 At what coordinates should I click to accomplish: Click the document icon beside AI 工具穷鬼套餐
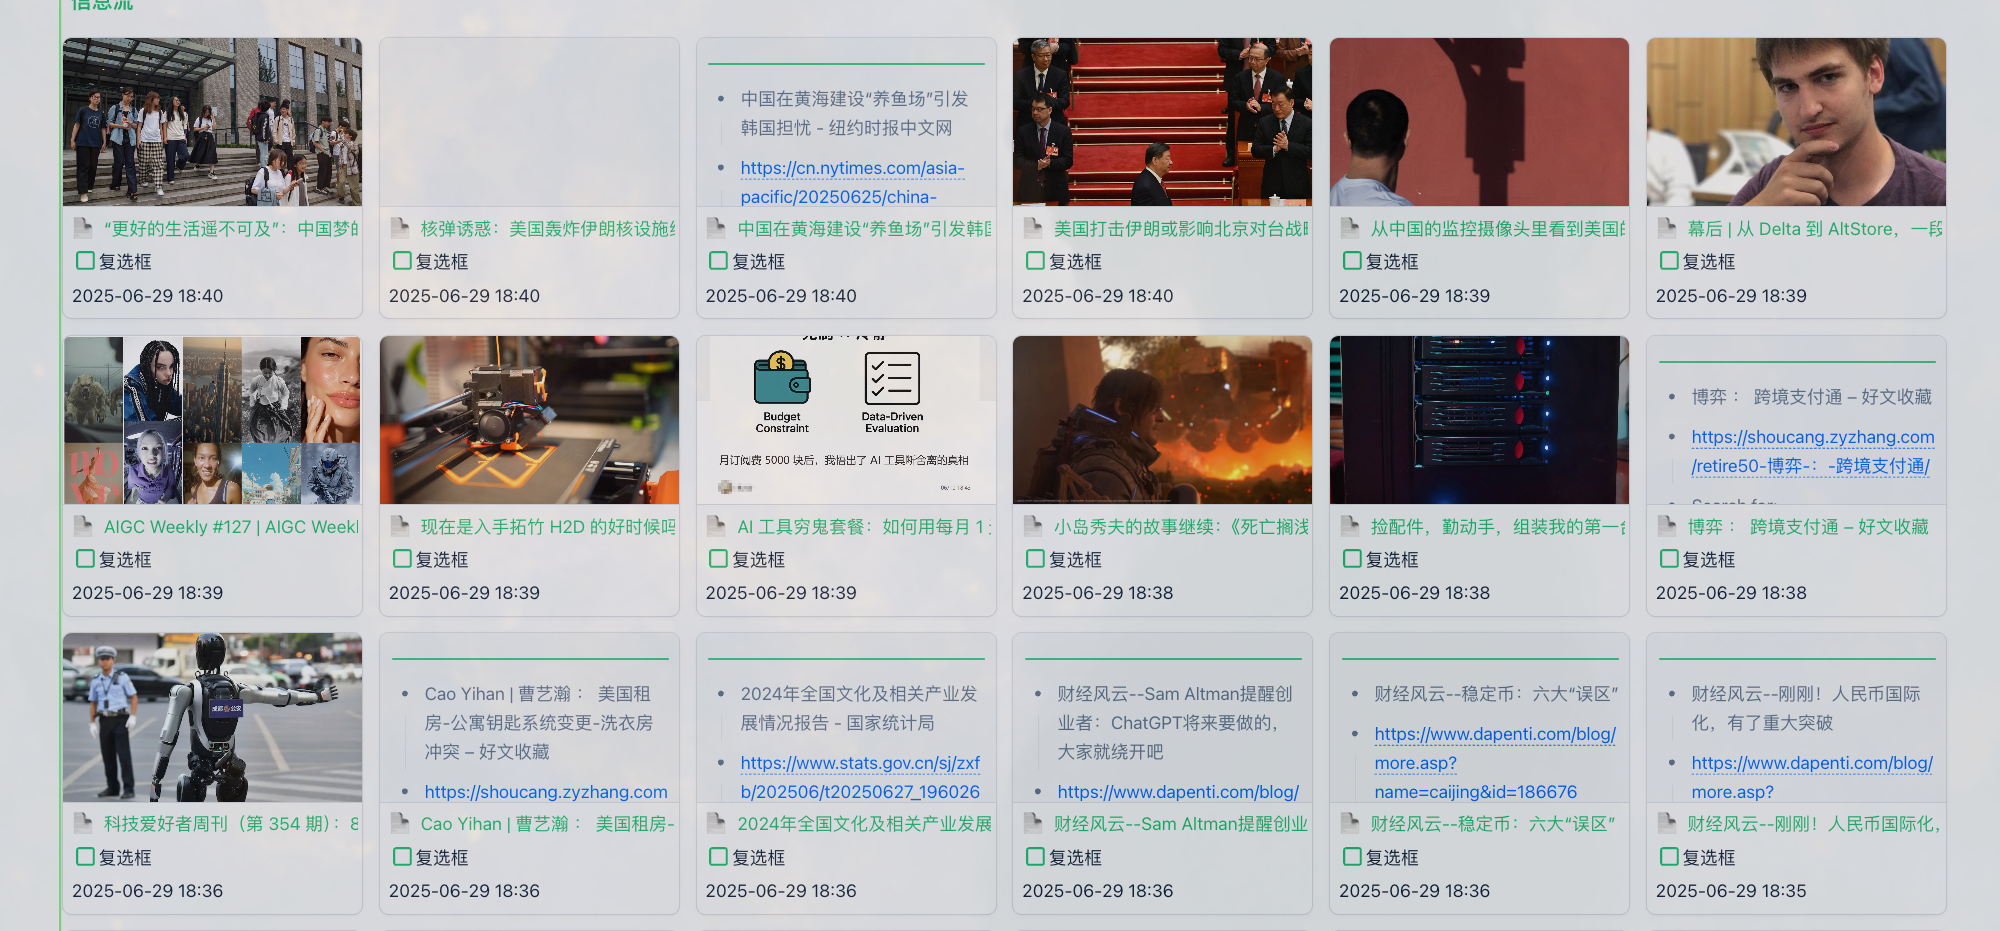coord(717,526)
